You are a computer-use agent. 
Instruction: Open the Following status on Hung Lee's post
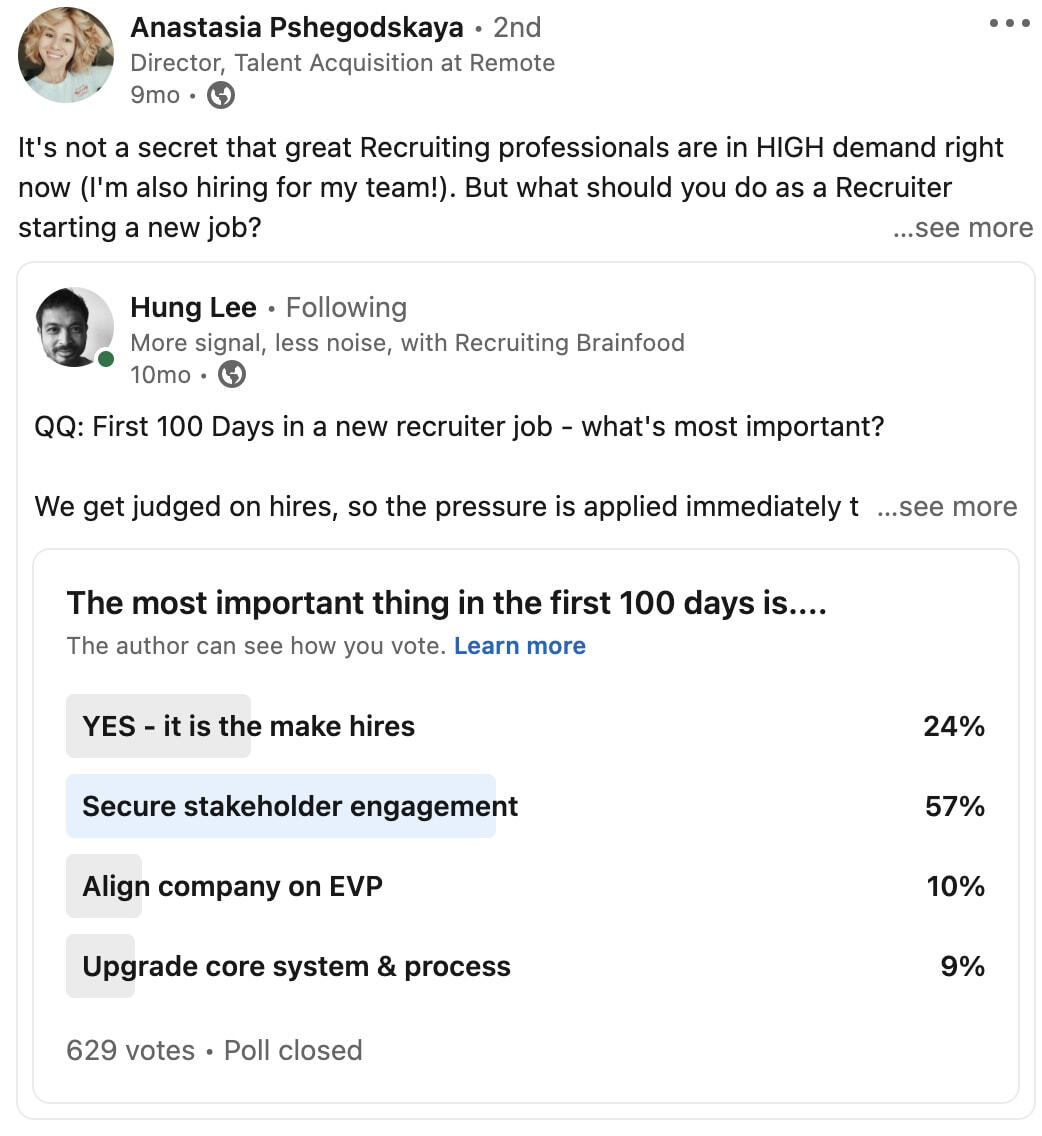coord(346,308)
